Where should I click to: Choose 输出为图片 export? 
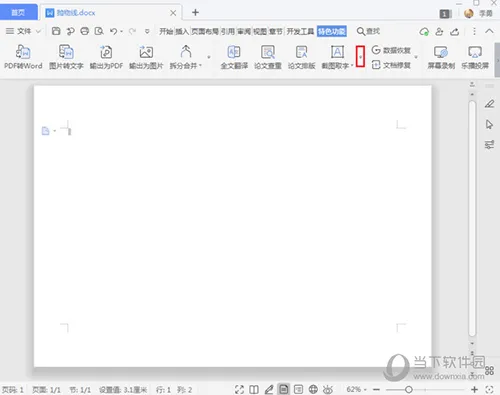[x=146, y=57]
